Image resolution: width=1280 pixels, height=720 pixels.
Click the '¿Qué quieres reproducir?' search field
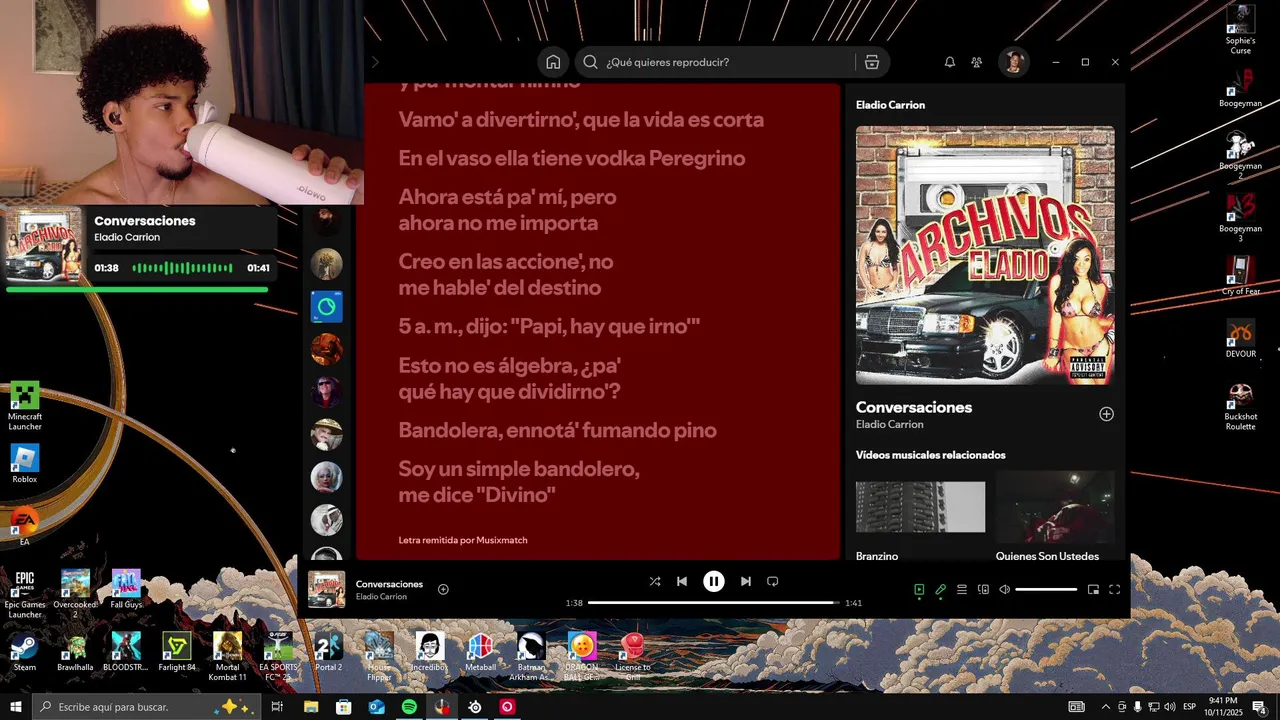pyautogui.click(x=731, y=62)
